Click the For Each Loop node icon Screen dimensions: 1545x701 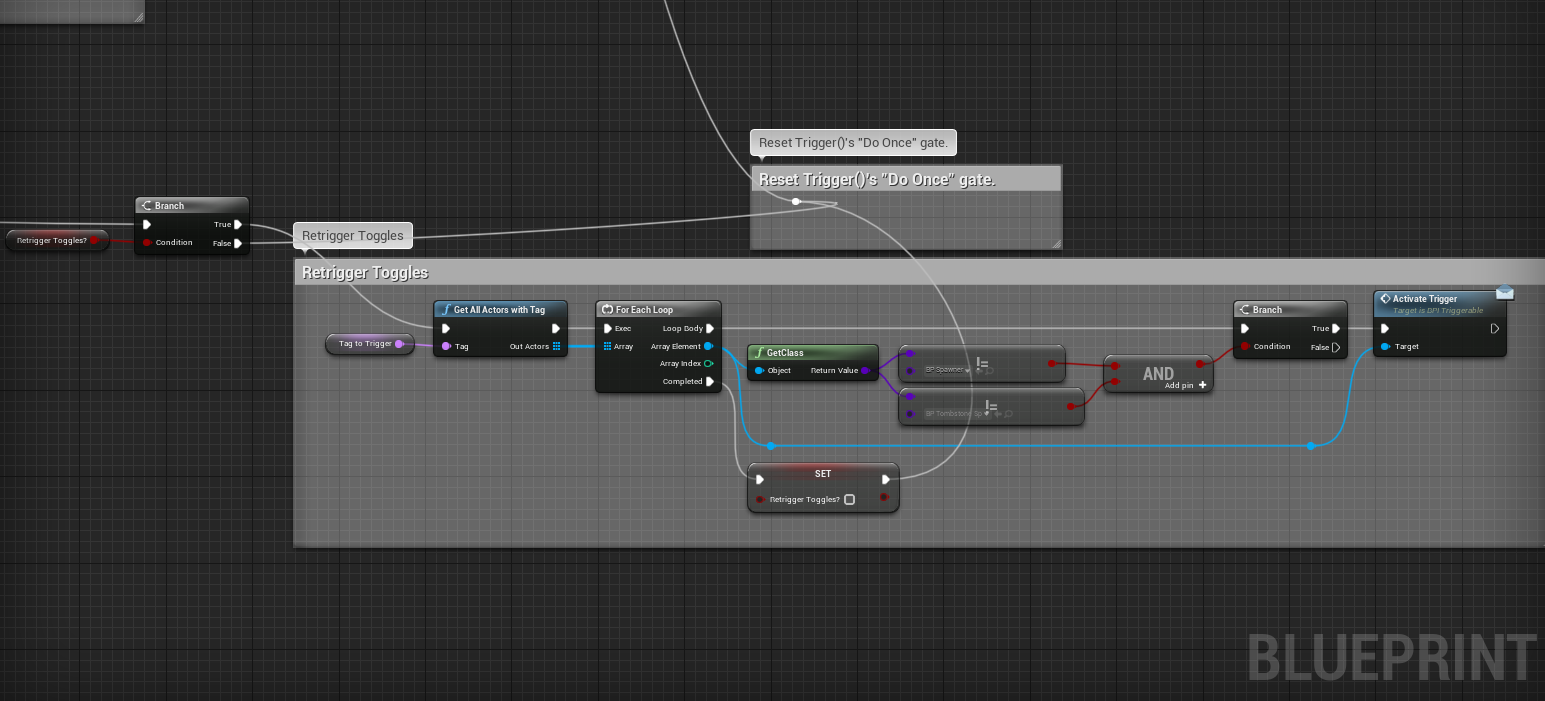click(607, 310)
